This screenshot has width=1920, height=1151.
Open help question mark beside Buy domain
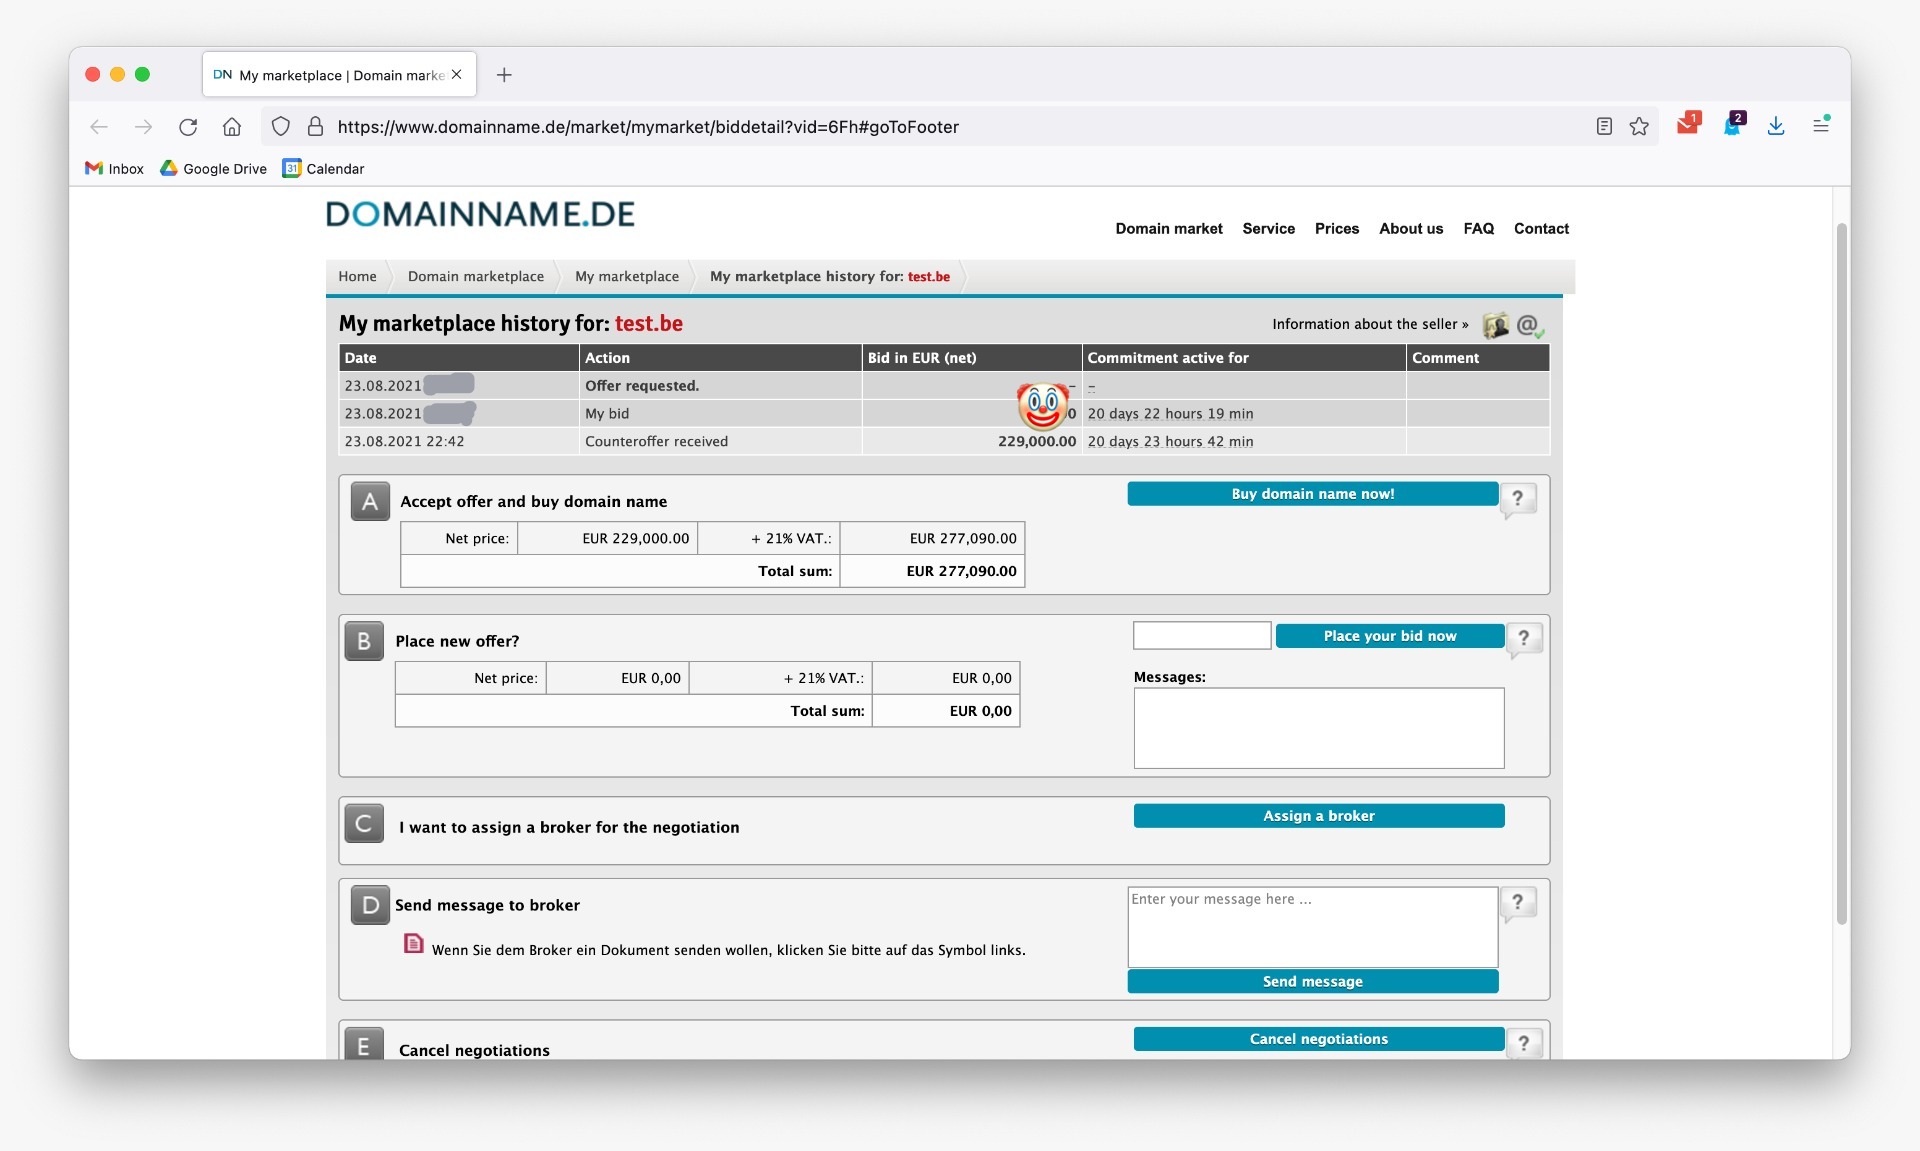pyautogui.click(x=1517, y=498)
